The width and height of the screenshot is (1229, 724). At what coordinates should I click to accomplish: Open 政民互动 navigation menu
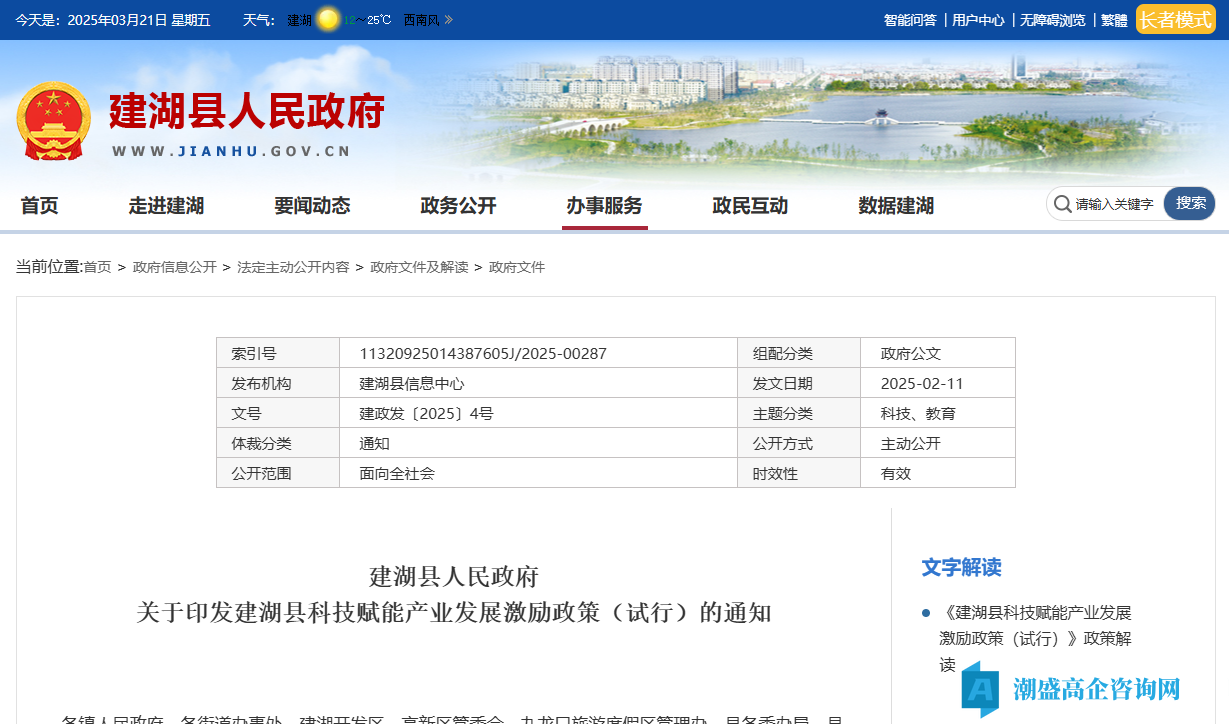tap(750, 206)
